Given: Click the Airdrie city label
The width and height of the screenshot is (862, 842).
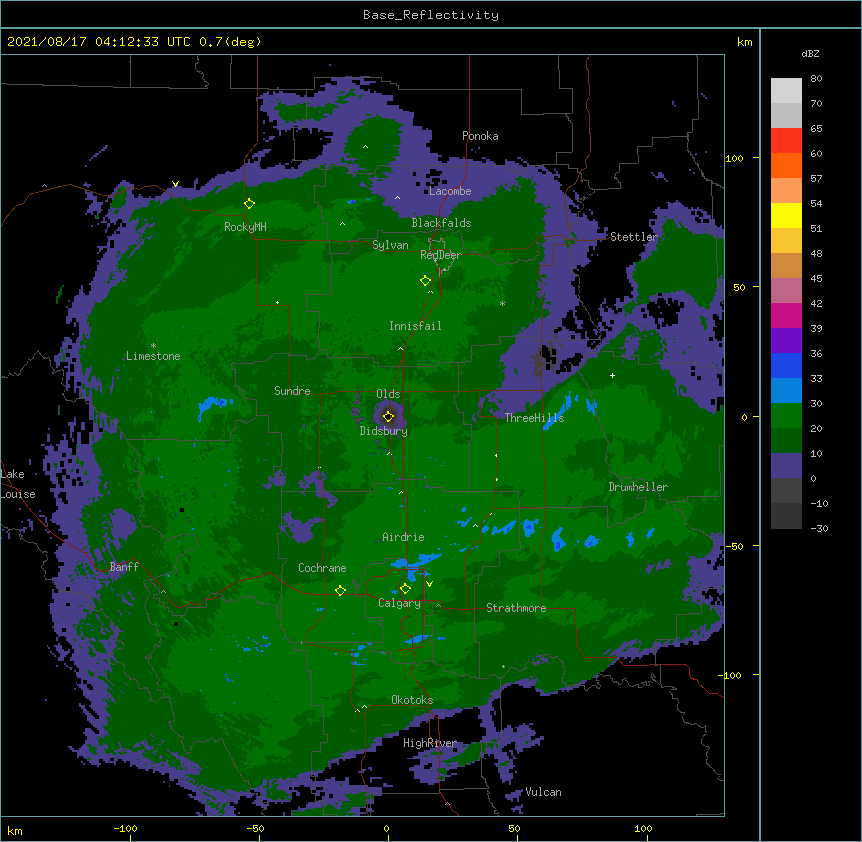Looking at the screenshot, I should click(x=403, y=537).
